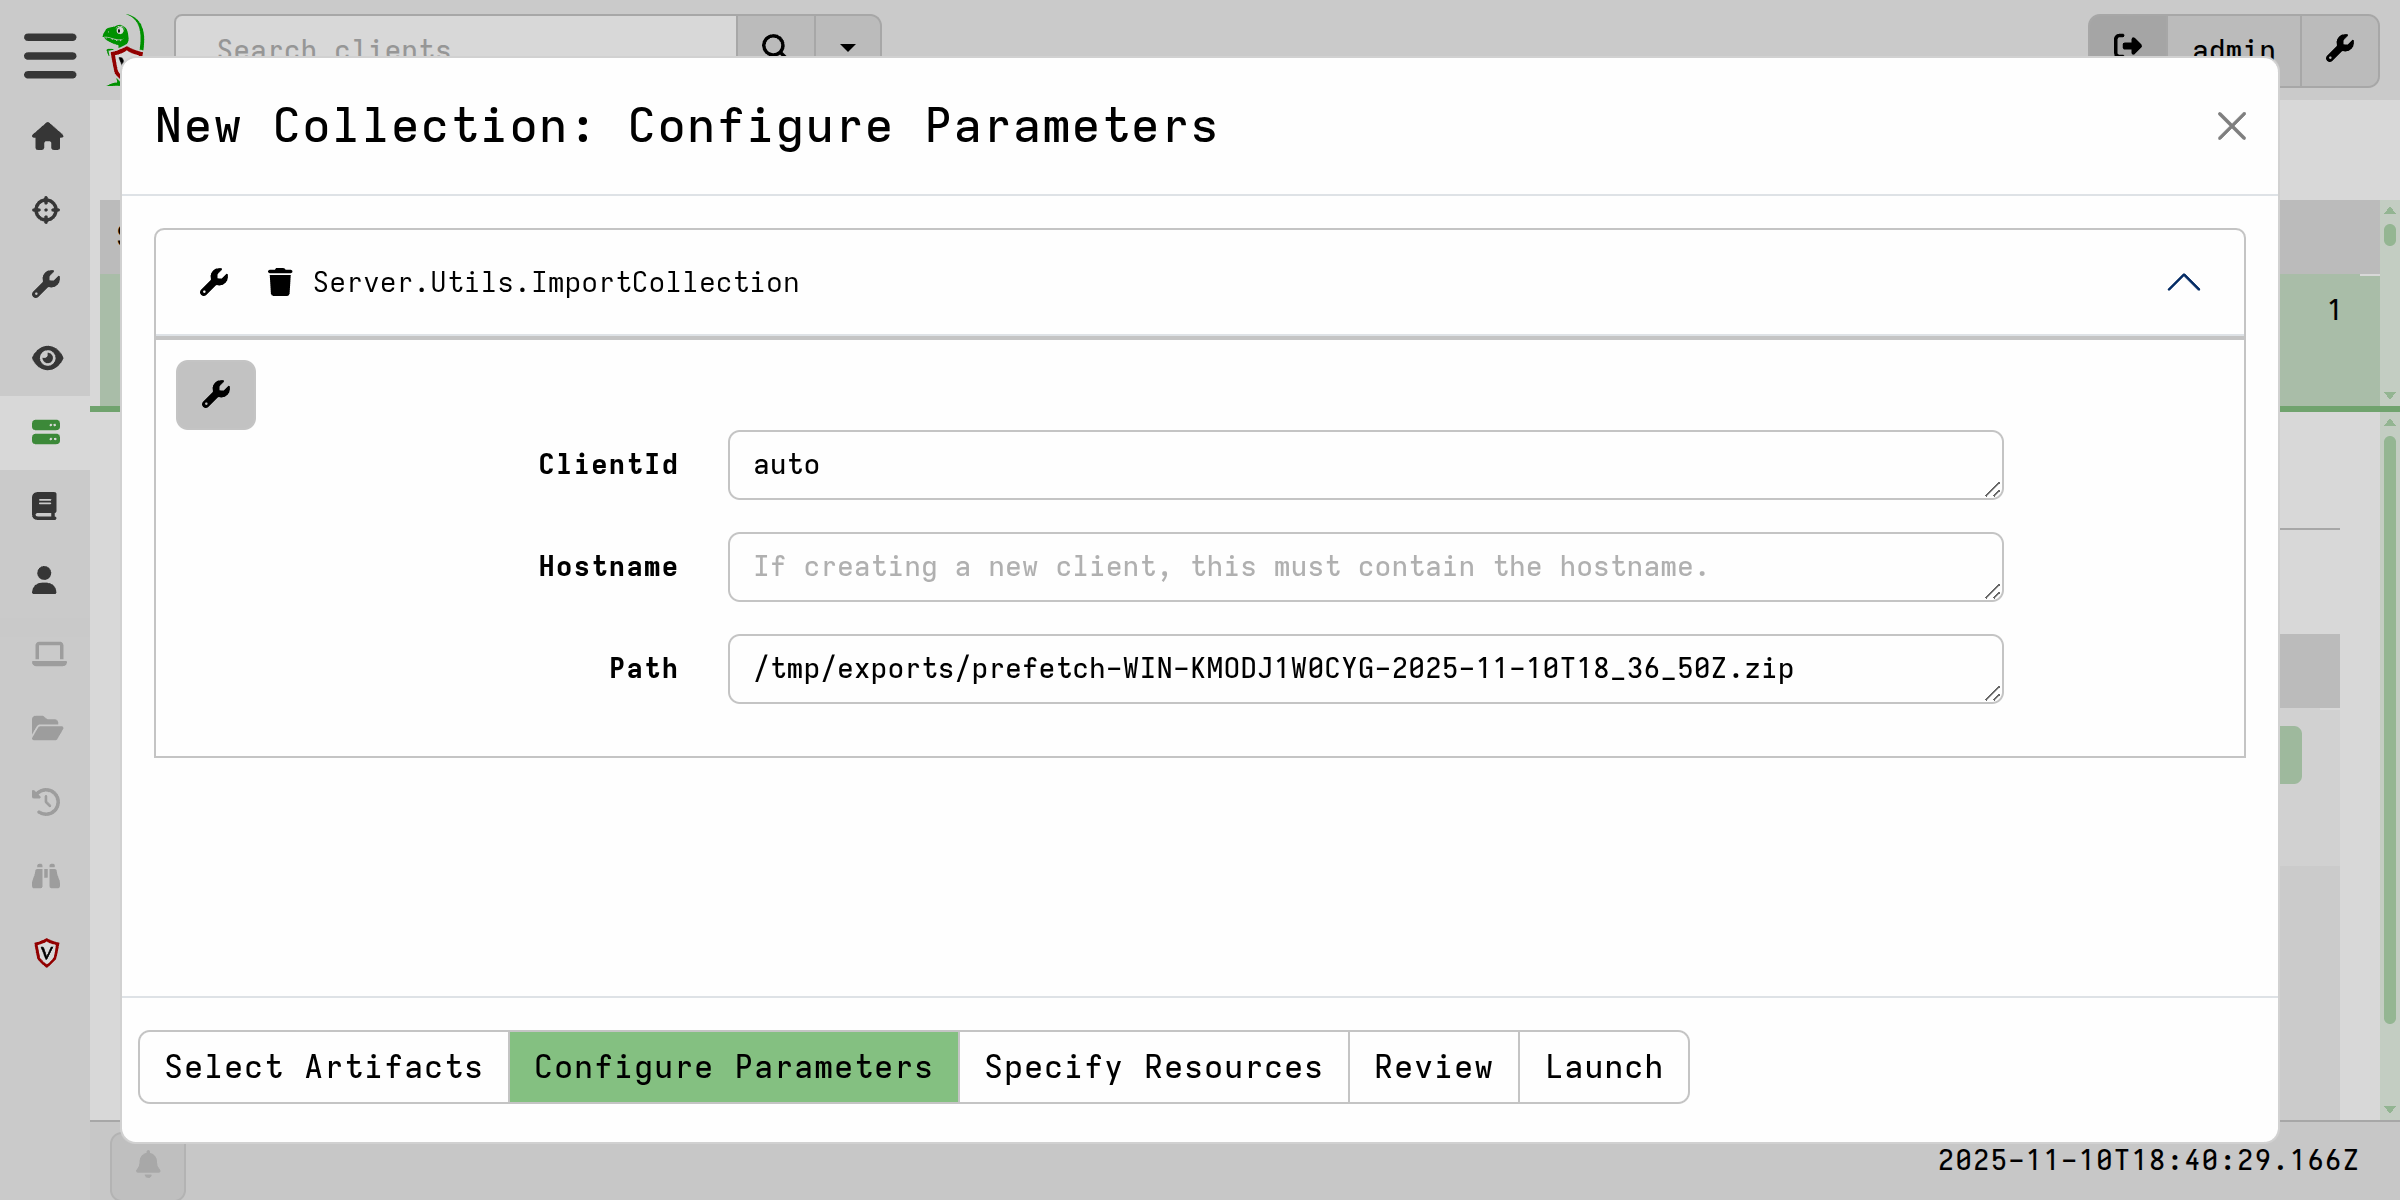This screenshot has height=1200, width=2400.
Task: Open Notebooks from the sidebar book icon
Action: coord(47,505)
